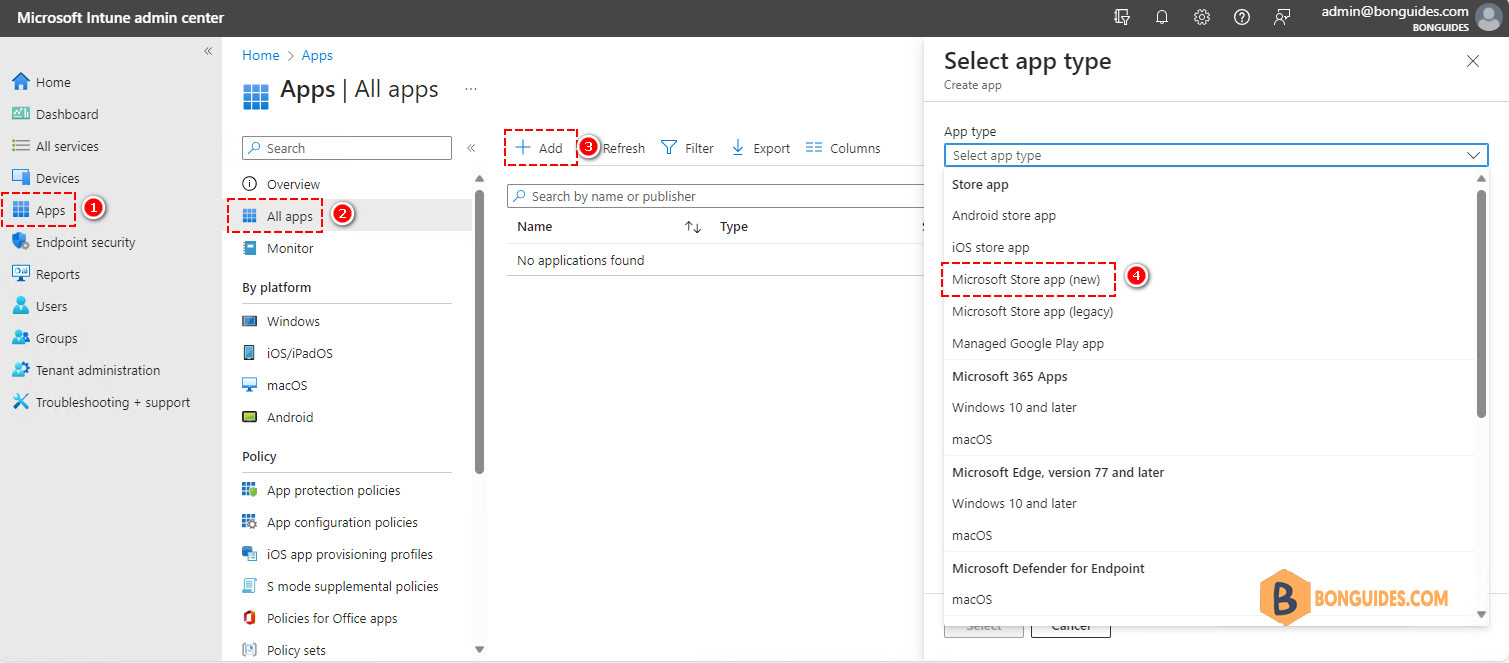1509x663 pixels.
Task: Click the list scrollbar down arrow
Action: click(x=1482, y=614)
